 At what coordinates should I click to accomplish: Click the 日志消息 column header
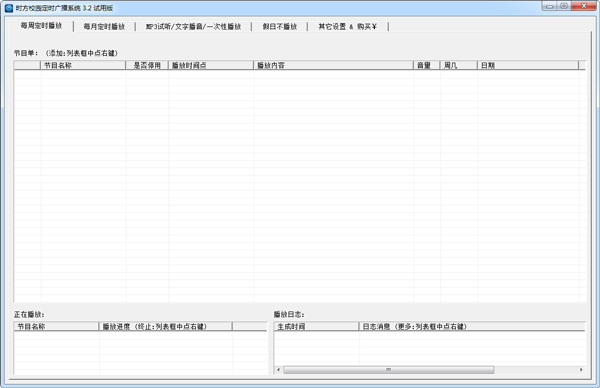click(472, 326)
